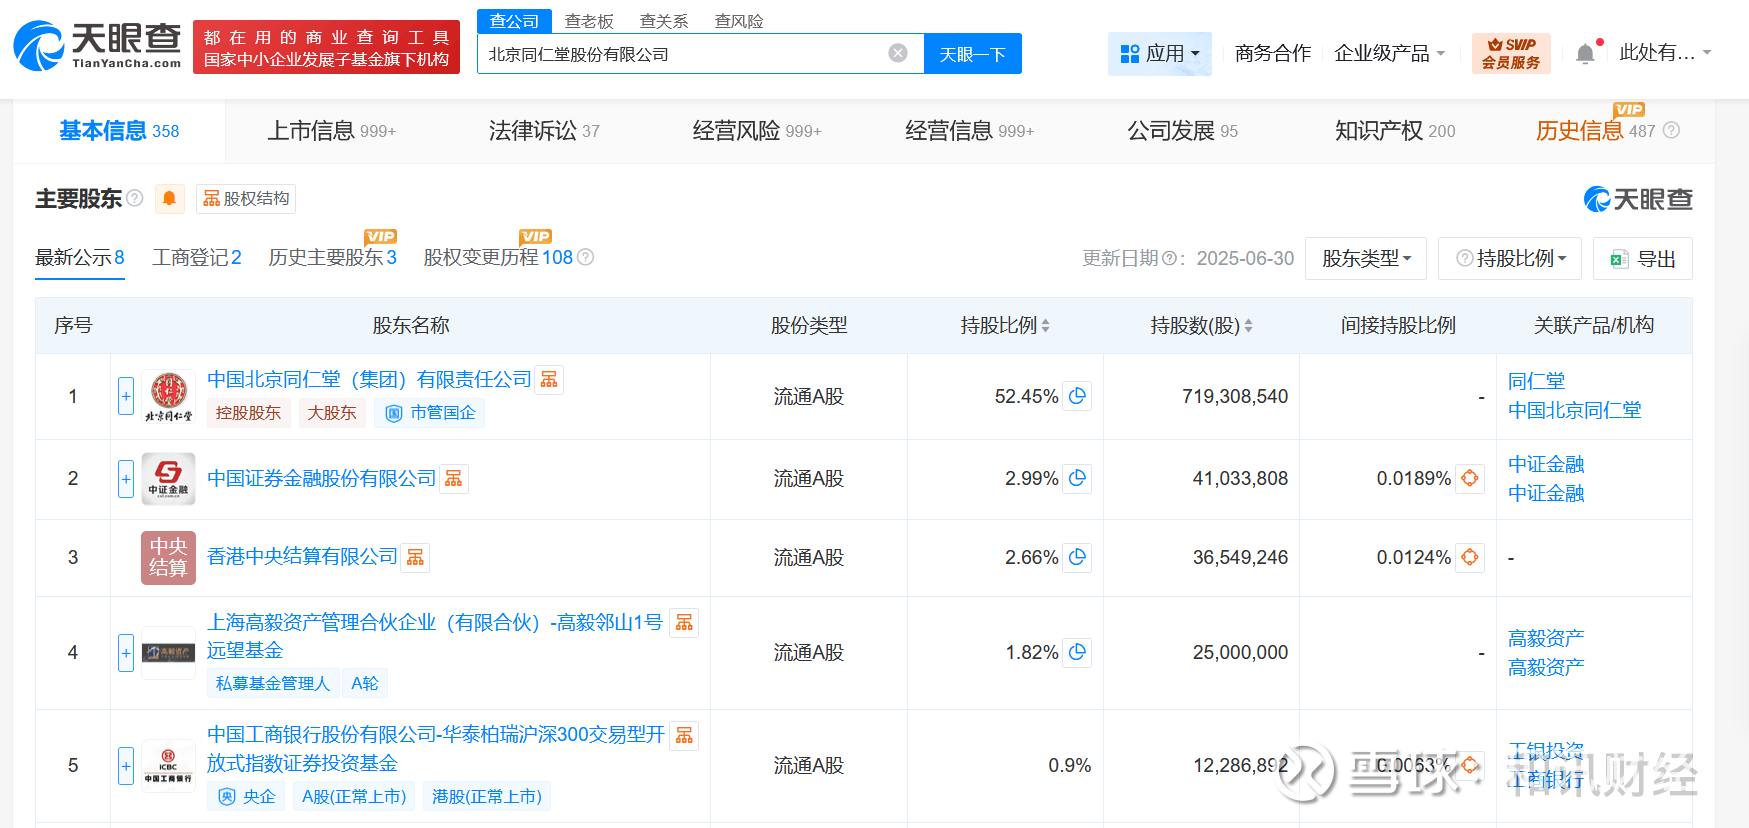Open the 持股比例 filter dropdown
Viewport: 1749px width, 828px height.
pyautogui.click(x=1509, y=259)
